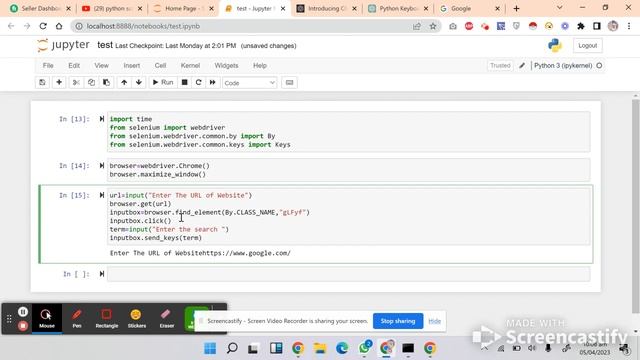Image resolution: width=640 pixels, height=360 pixels.
Task: Click the Jupyter logo
Action: click(x=64, y=45)
